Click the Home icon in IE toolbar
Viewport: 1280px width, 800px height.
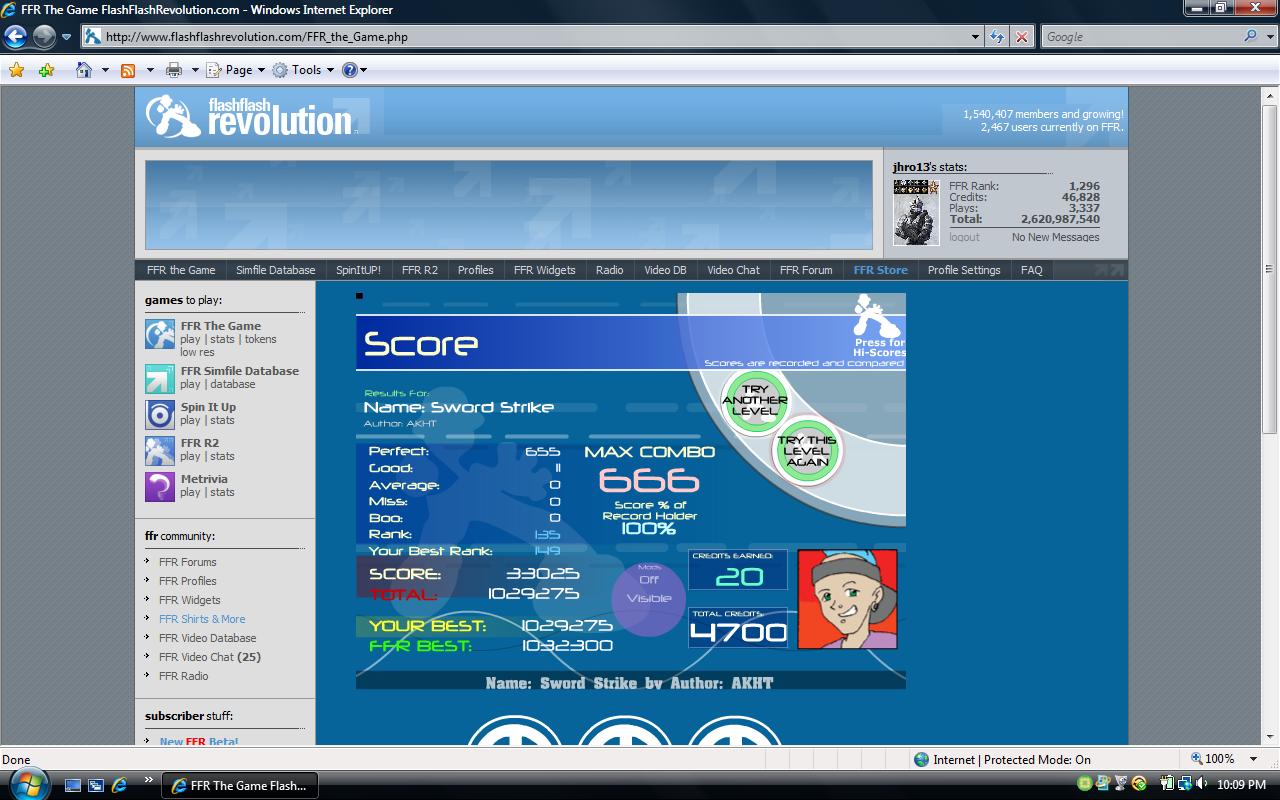tap(84, 70)
